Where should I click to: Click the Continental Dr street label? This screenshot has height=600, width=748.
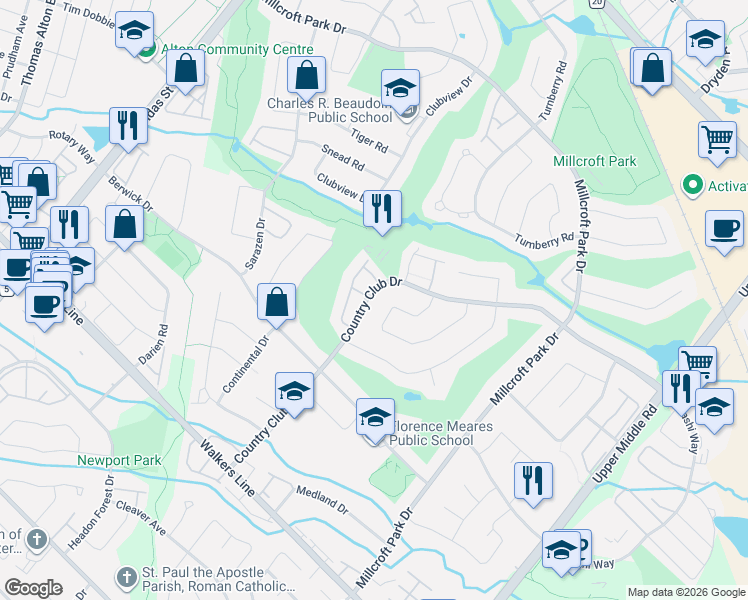pyautogui.click(x=246, y=364)
